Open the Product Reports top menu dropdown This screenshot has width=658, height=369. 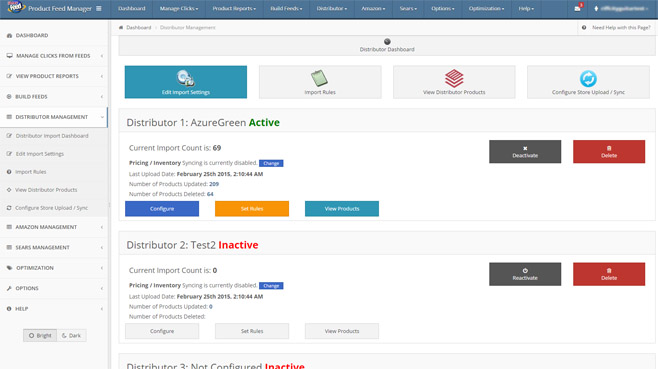coord(234,9)
